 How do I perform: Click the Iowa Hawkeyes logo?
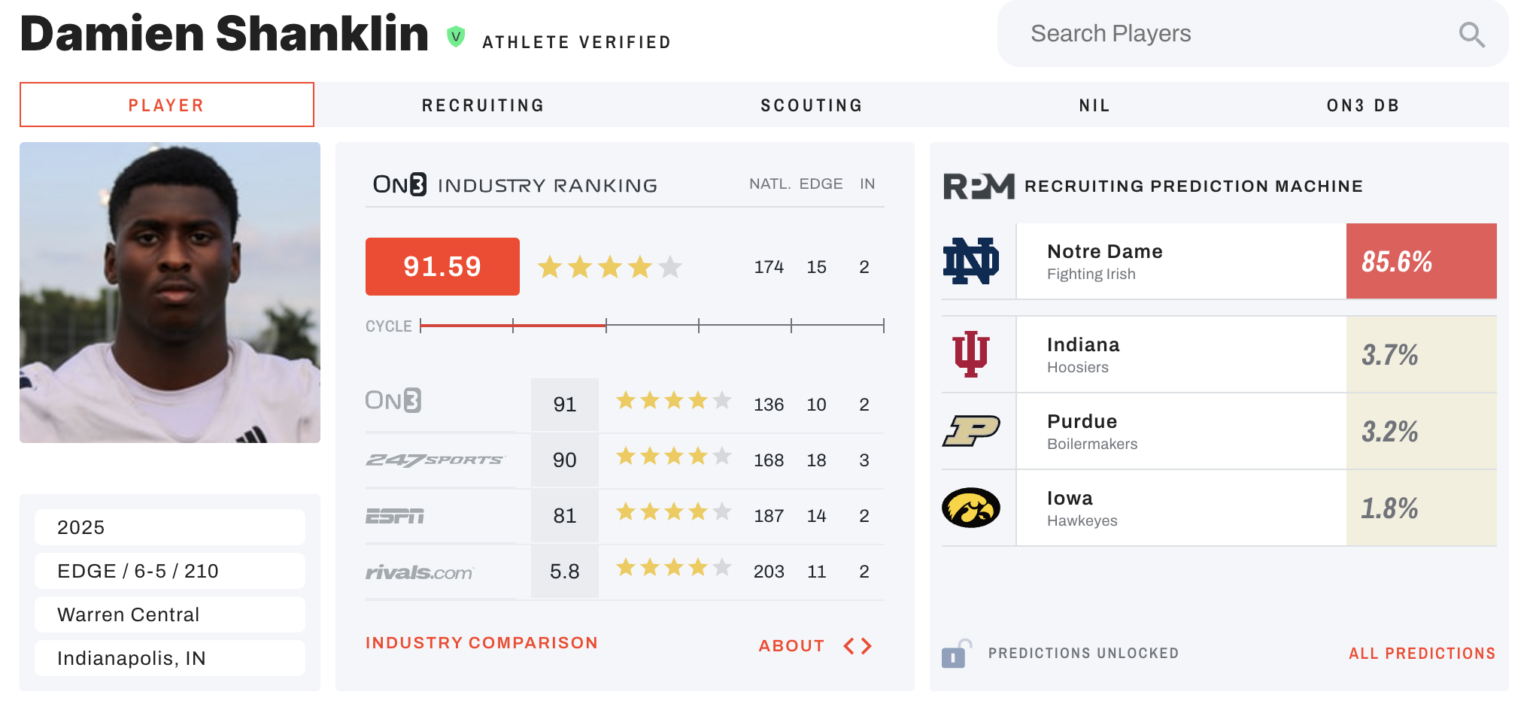click(971, 508)
